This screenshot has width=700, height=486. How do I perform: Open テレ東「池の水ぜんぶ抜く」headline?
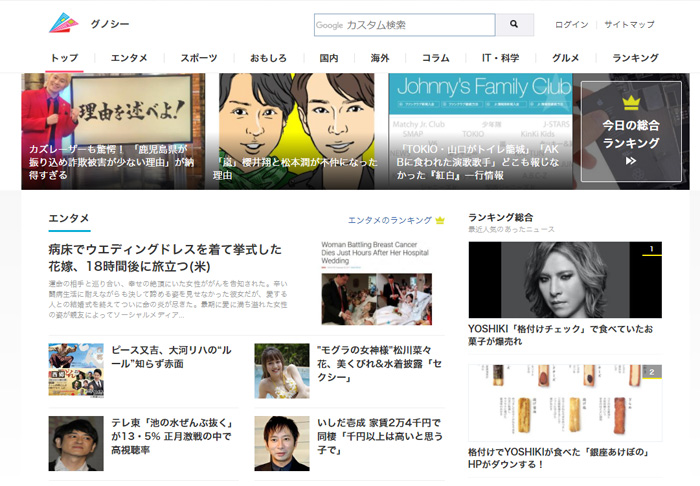(172, 436)
